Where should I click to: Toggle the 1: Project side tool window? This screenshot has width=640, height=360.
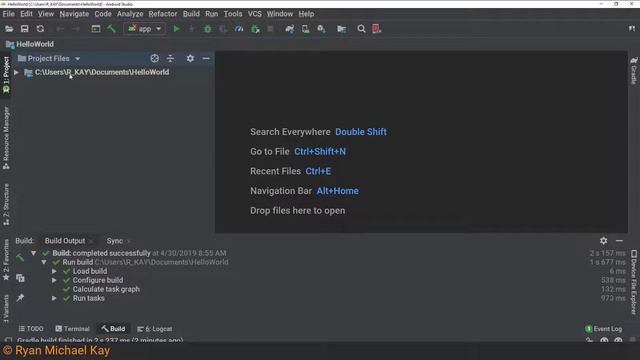[x=6, y=74]
